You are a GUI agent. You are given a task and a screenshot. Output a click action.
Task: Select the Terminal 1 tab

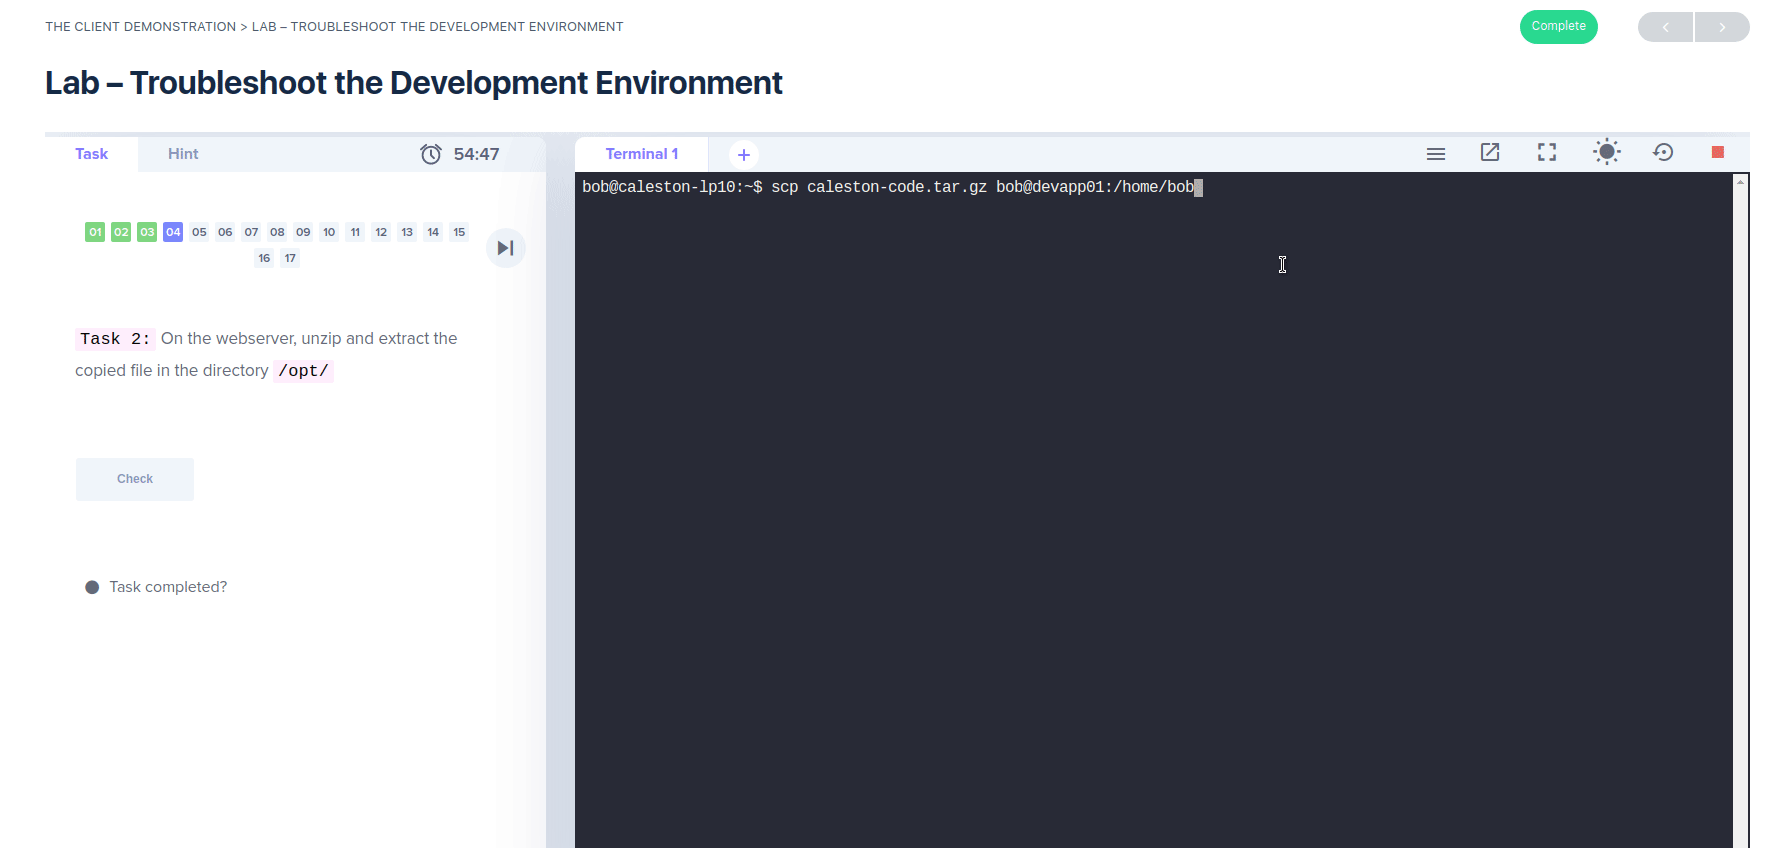click(x=641, y=154)
